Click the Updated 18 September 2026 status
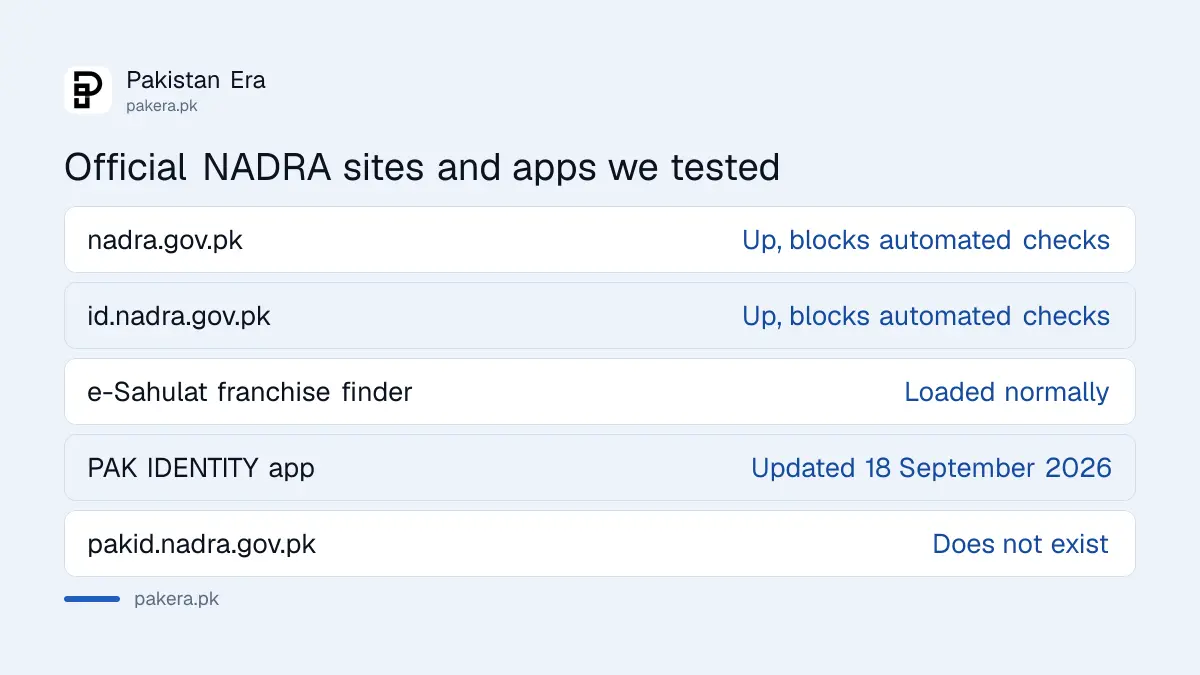 tap(931, 468)
